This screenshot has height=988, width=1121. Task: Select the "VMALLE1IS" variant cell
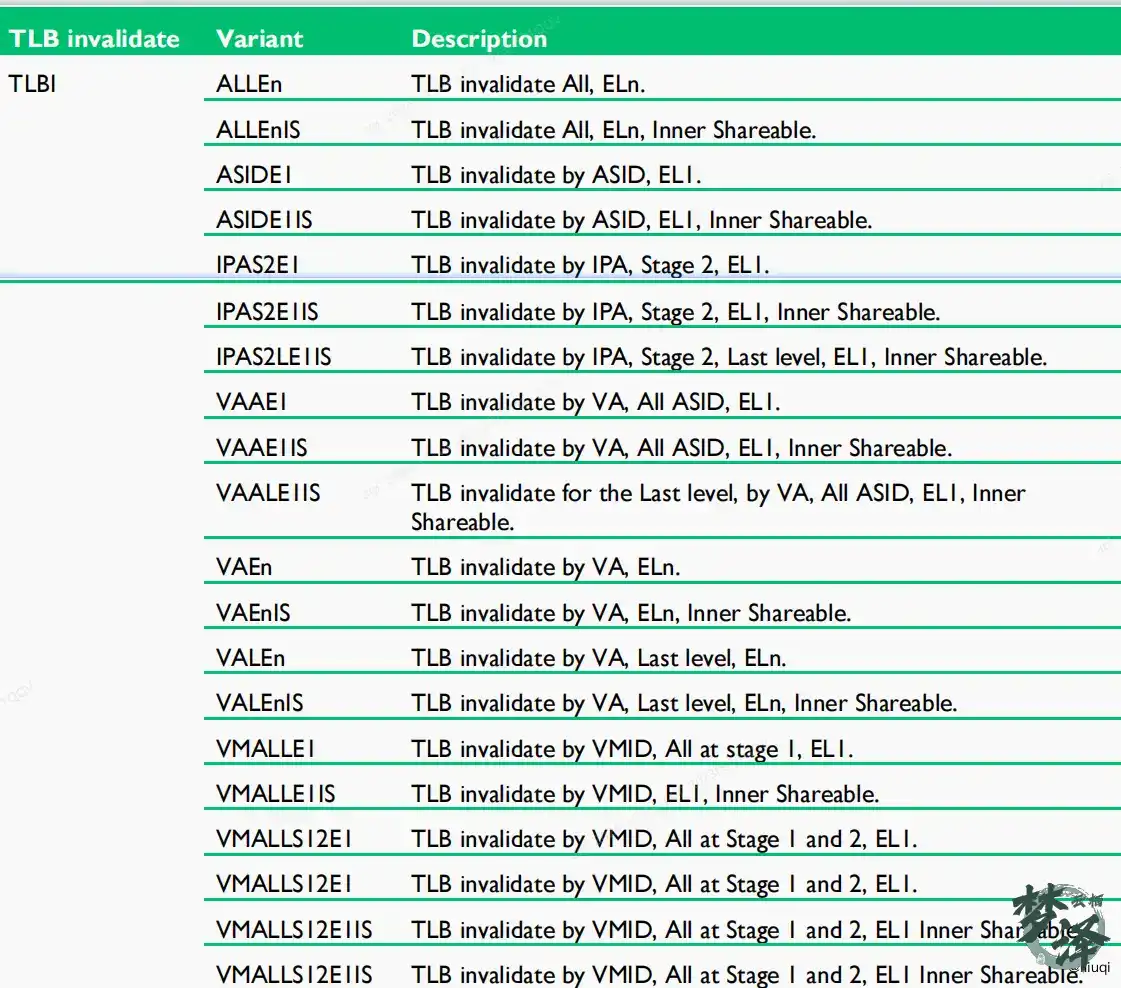click(275, 794)
